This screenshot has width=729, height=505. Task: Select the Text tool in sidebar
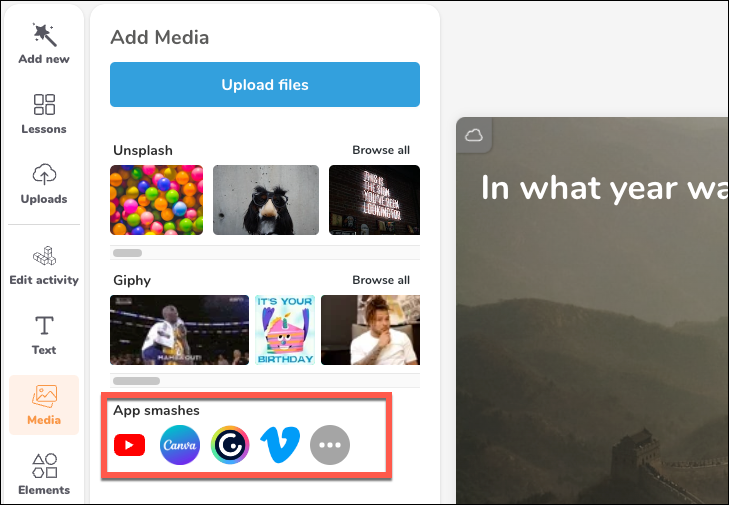44,335
